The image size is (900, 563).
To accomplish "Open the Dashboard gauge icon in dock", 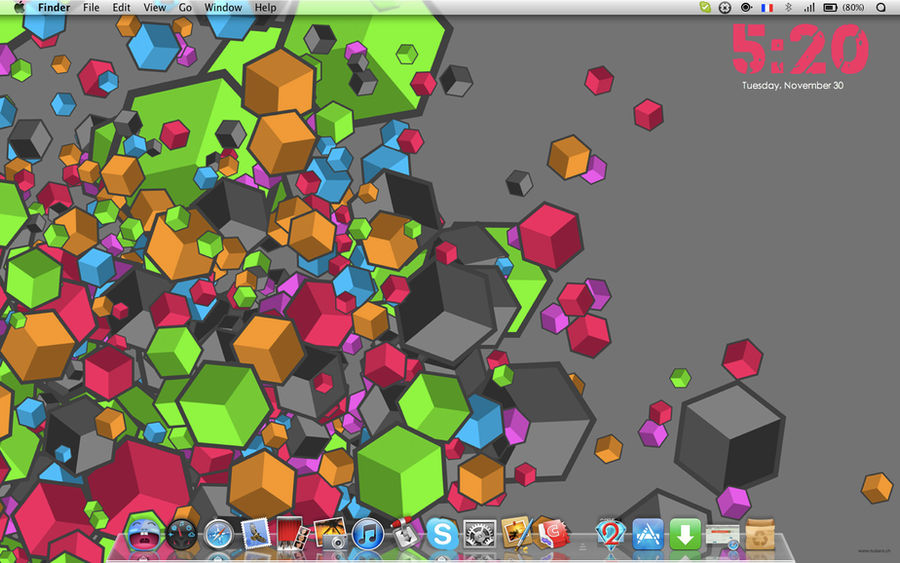I will (x=181, y=534).
